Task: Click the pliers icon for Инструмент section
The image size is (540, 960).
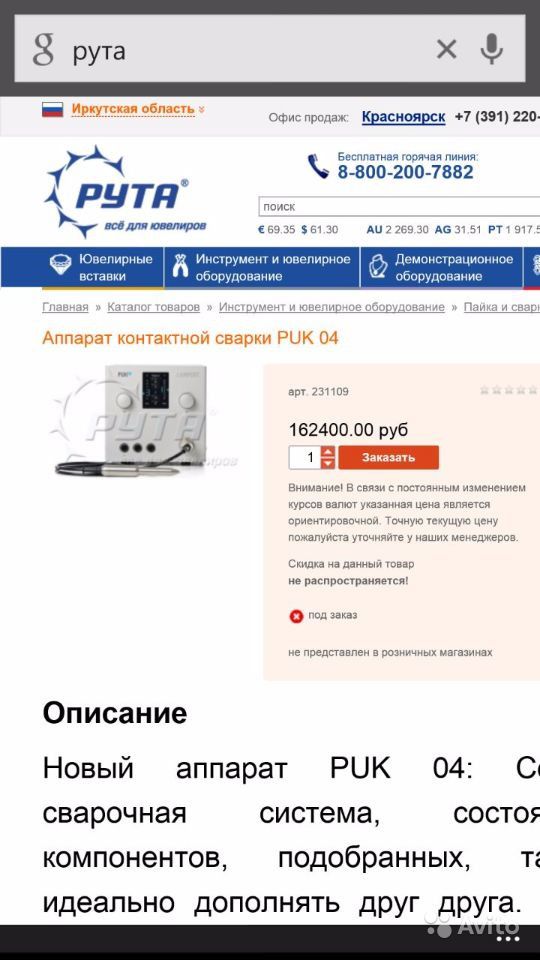Action: 179,266
